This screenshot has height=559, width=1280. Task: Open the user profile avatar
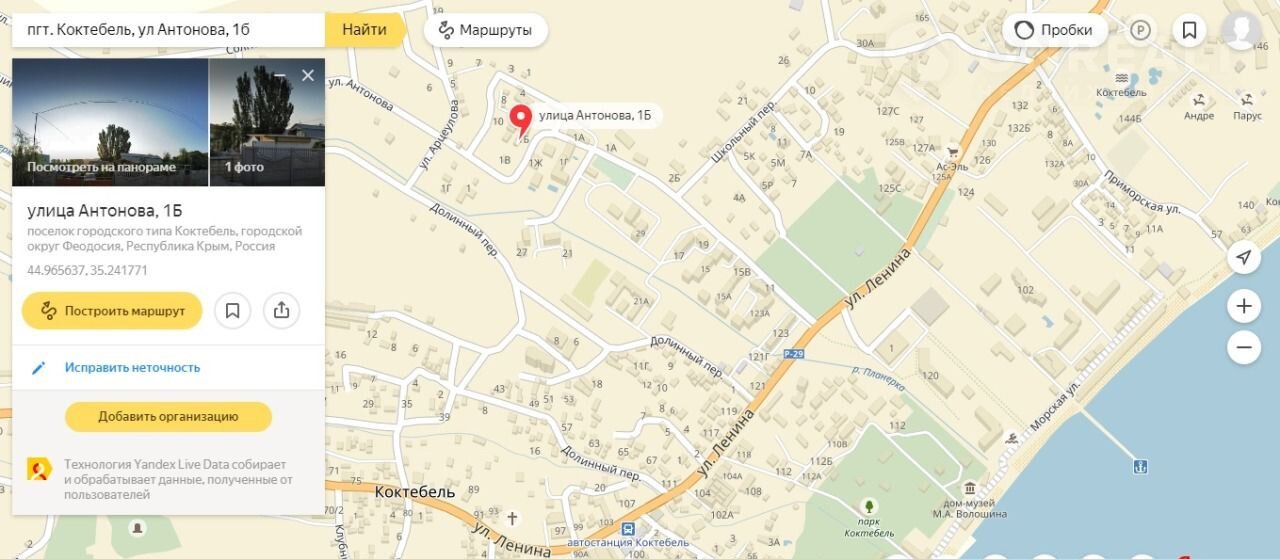tap(1241, 30)
